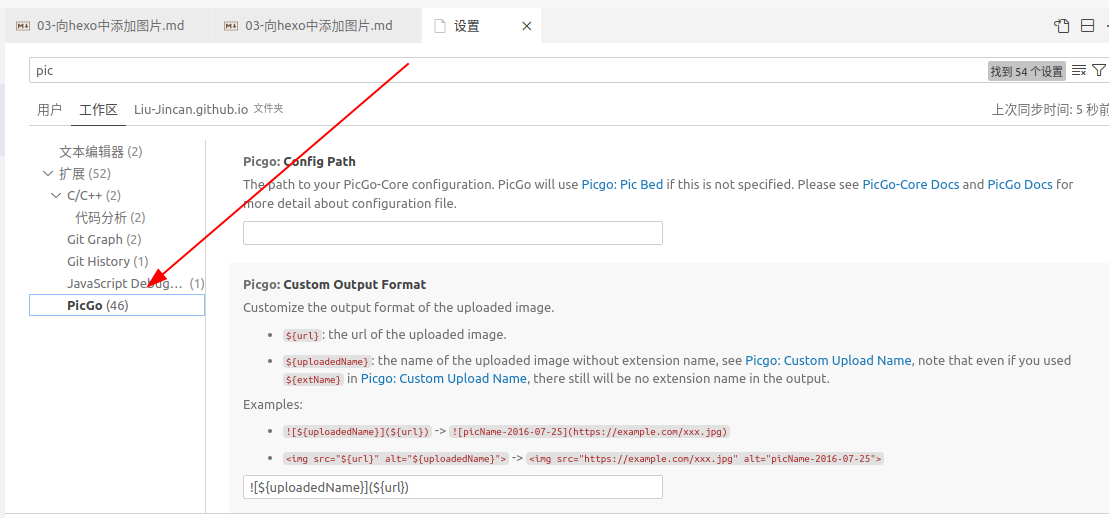Select Git History (1) in tree
1109x518 pixels.
pyautogui.click(x=108, y=261)
